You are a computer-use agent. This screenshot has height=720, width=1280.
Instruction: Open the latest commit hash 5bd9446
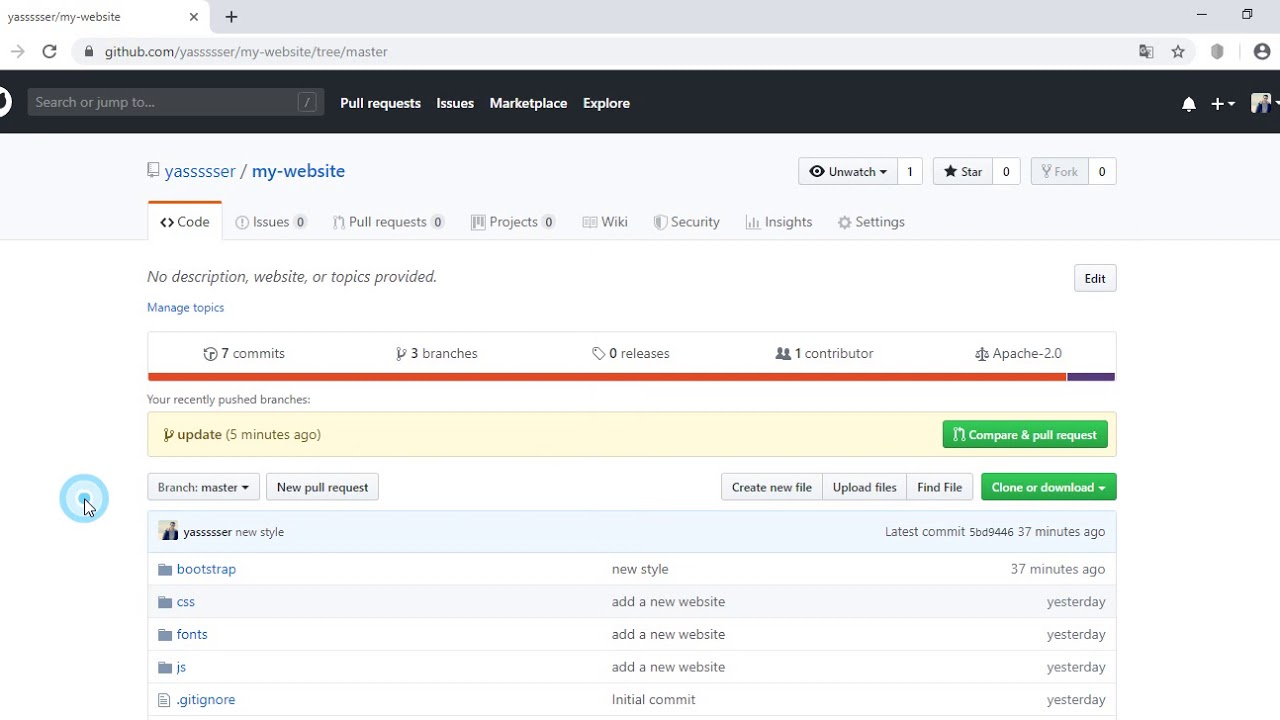pos(991,532)
